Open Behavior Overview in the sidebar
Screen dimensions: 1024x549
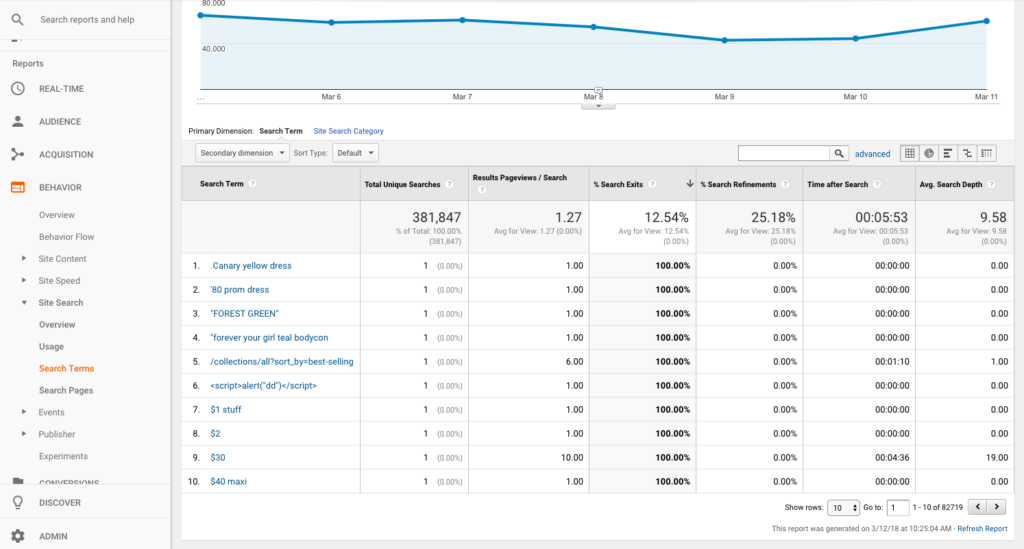click(57, 215)
